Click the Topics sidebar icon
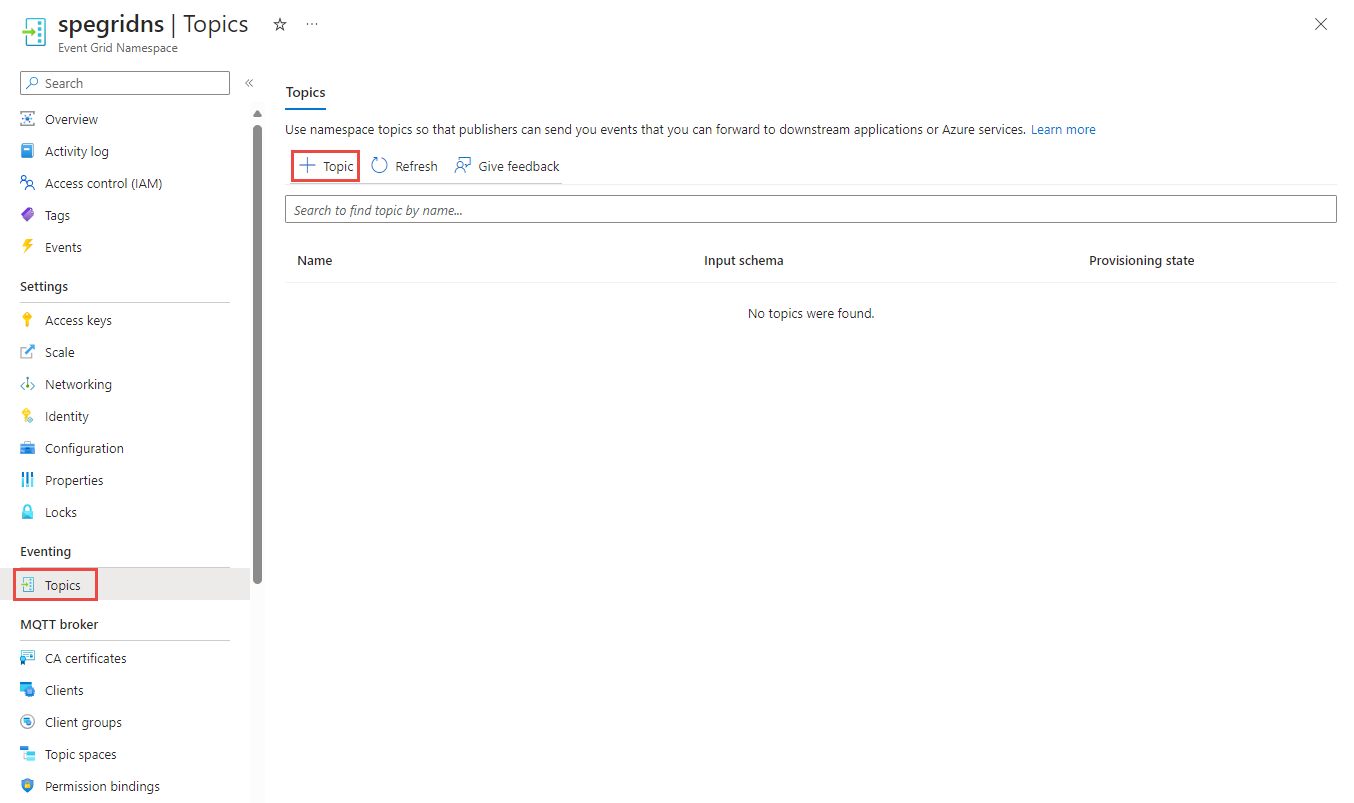This screenshot has height=803, width=1354. tap(28, 585)
